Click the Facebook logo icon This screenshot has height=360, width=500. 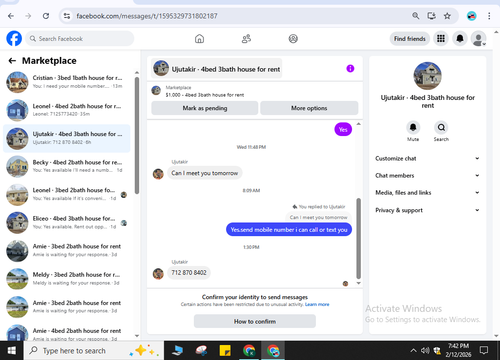[x=14, y=39]
